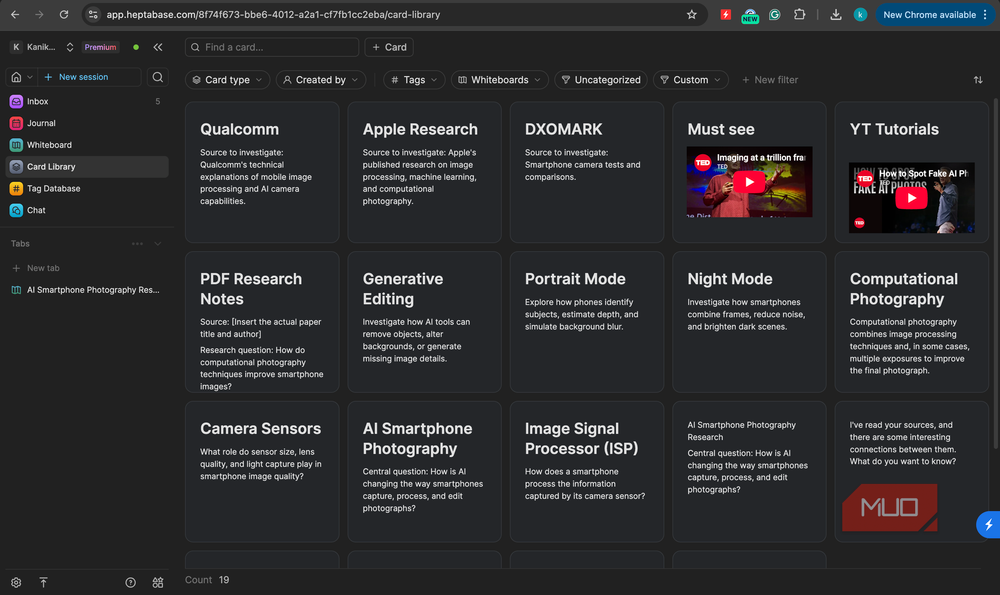
Task: Collapse the left sidebar with double chevron
Action: (x=158, y=47)
